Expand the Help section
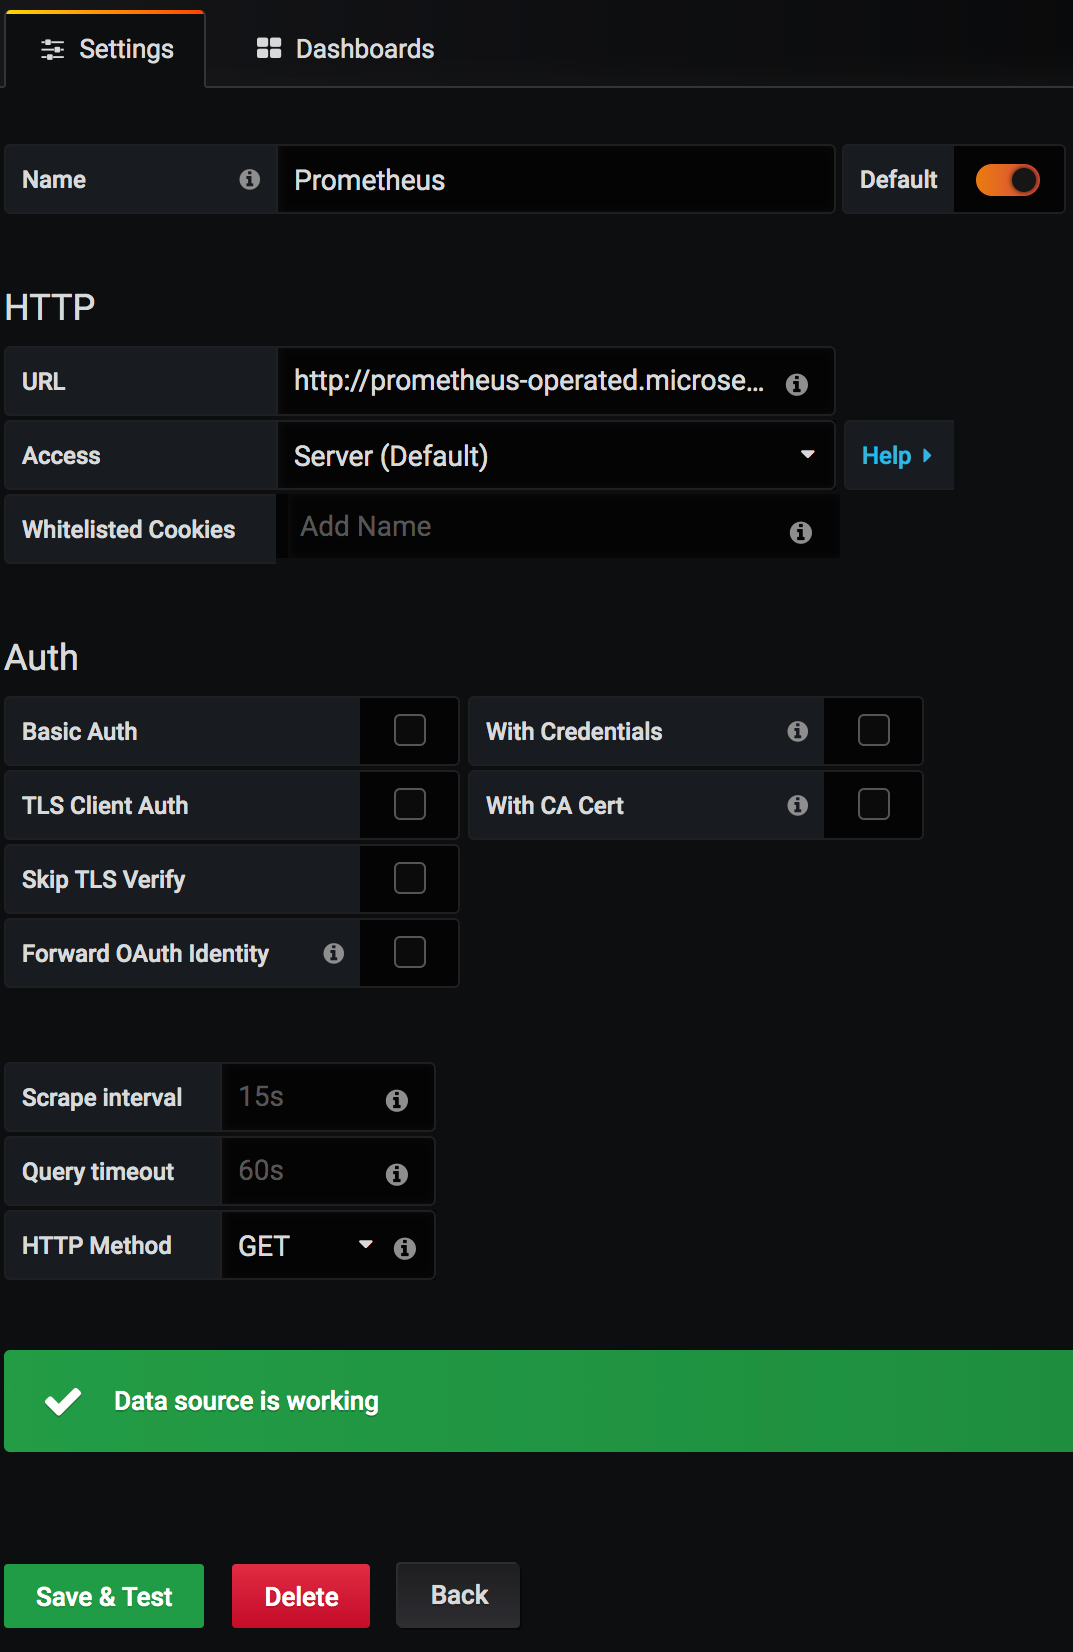Viewport: 1073px width, 1652px height. (x=898, y=455)
